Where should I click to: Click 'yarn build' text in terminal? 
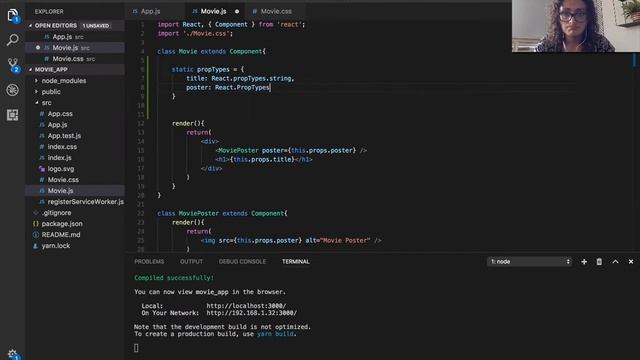[x=275, y=334]
